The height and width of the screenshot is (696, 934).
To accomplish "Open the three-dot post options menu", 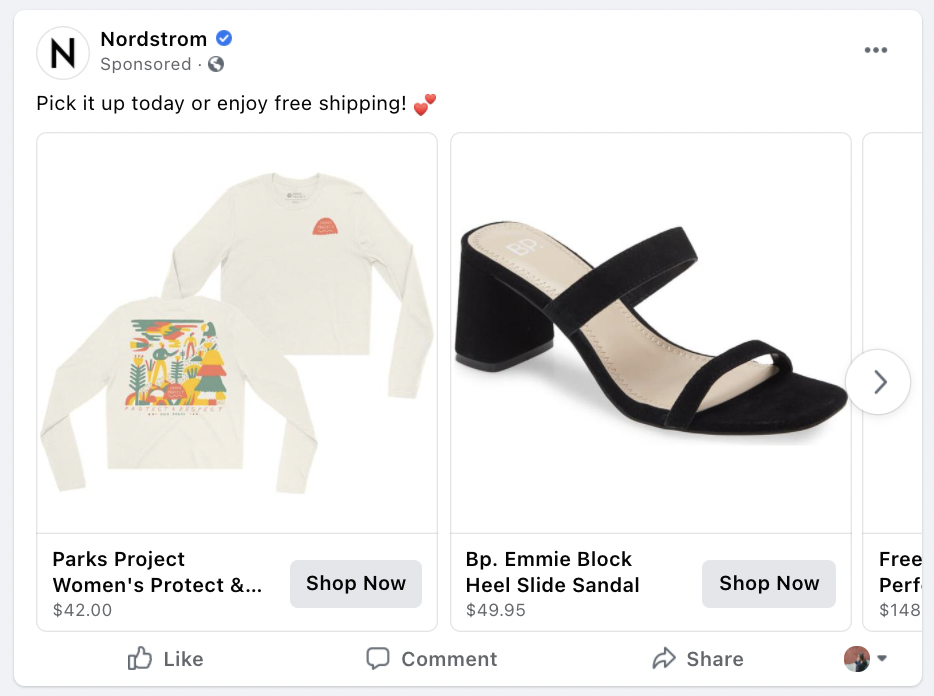I will (x=876, y=51).
